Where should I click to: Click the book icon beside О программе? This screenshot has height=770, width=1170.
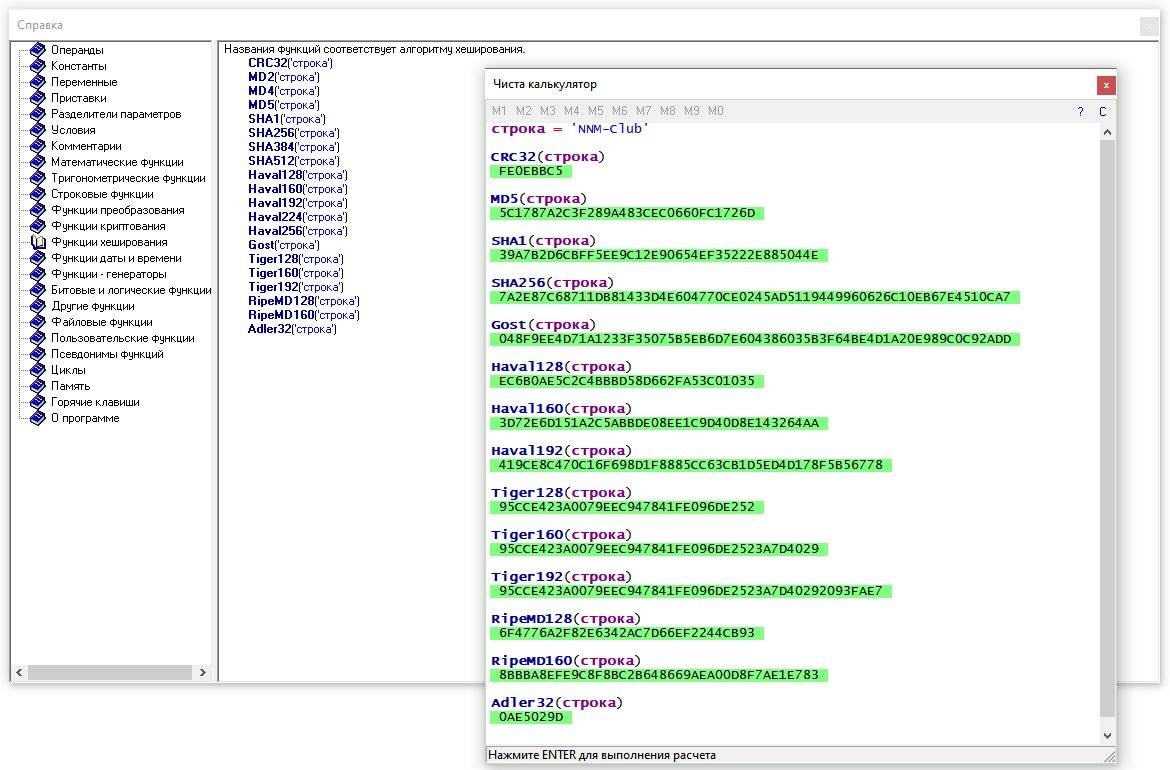(38, 418)
